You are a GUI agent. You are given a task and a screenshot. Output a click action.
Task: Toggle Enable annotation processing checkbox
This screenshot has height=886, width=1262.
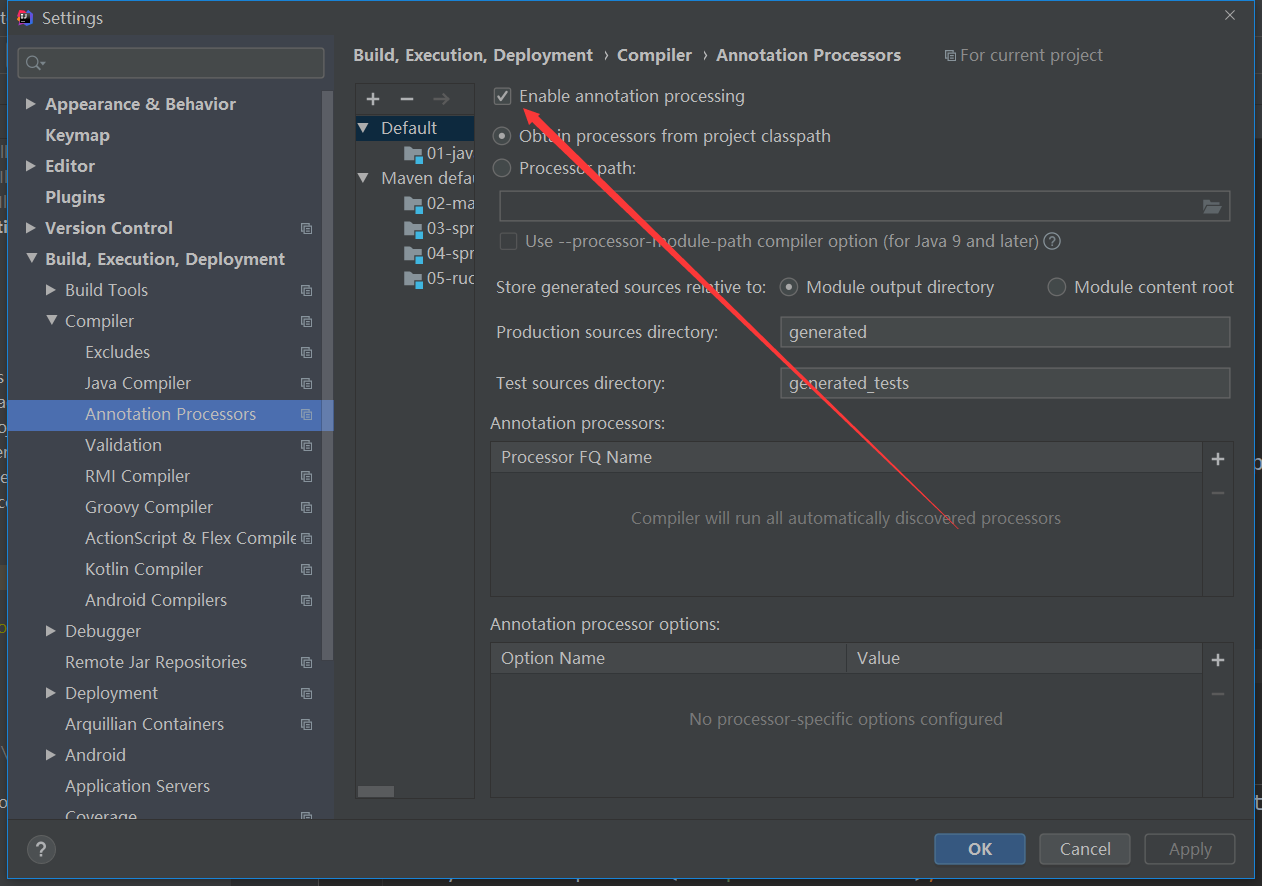tap(503, 96)
